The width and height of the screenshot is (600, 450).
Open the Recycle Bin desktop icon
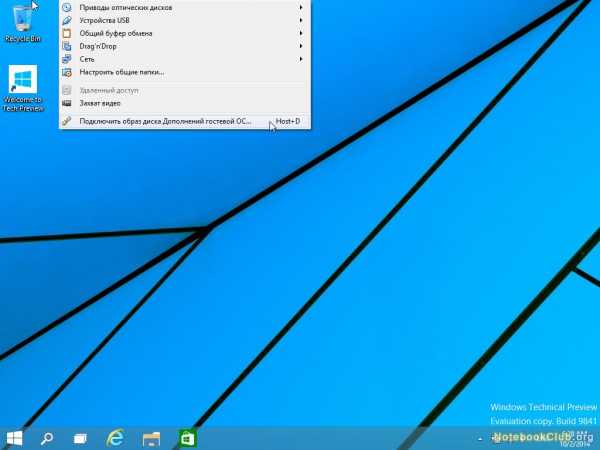tap(22, 22)
